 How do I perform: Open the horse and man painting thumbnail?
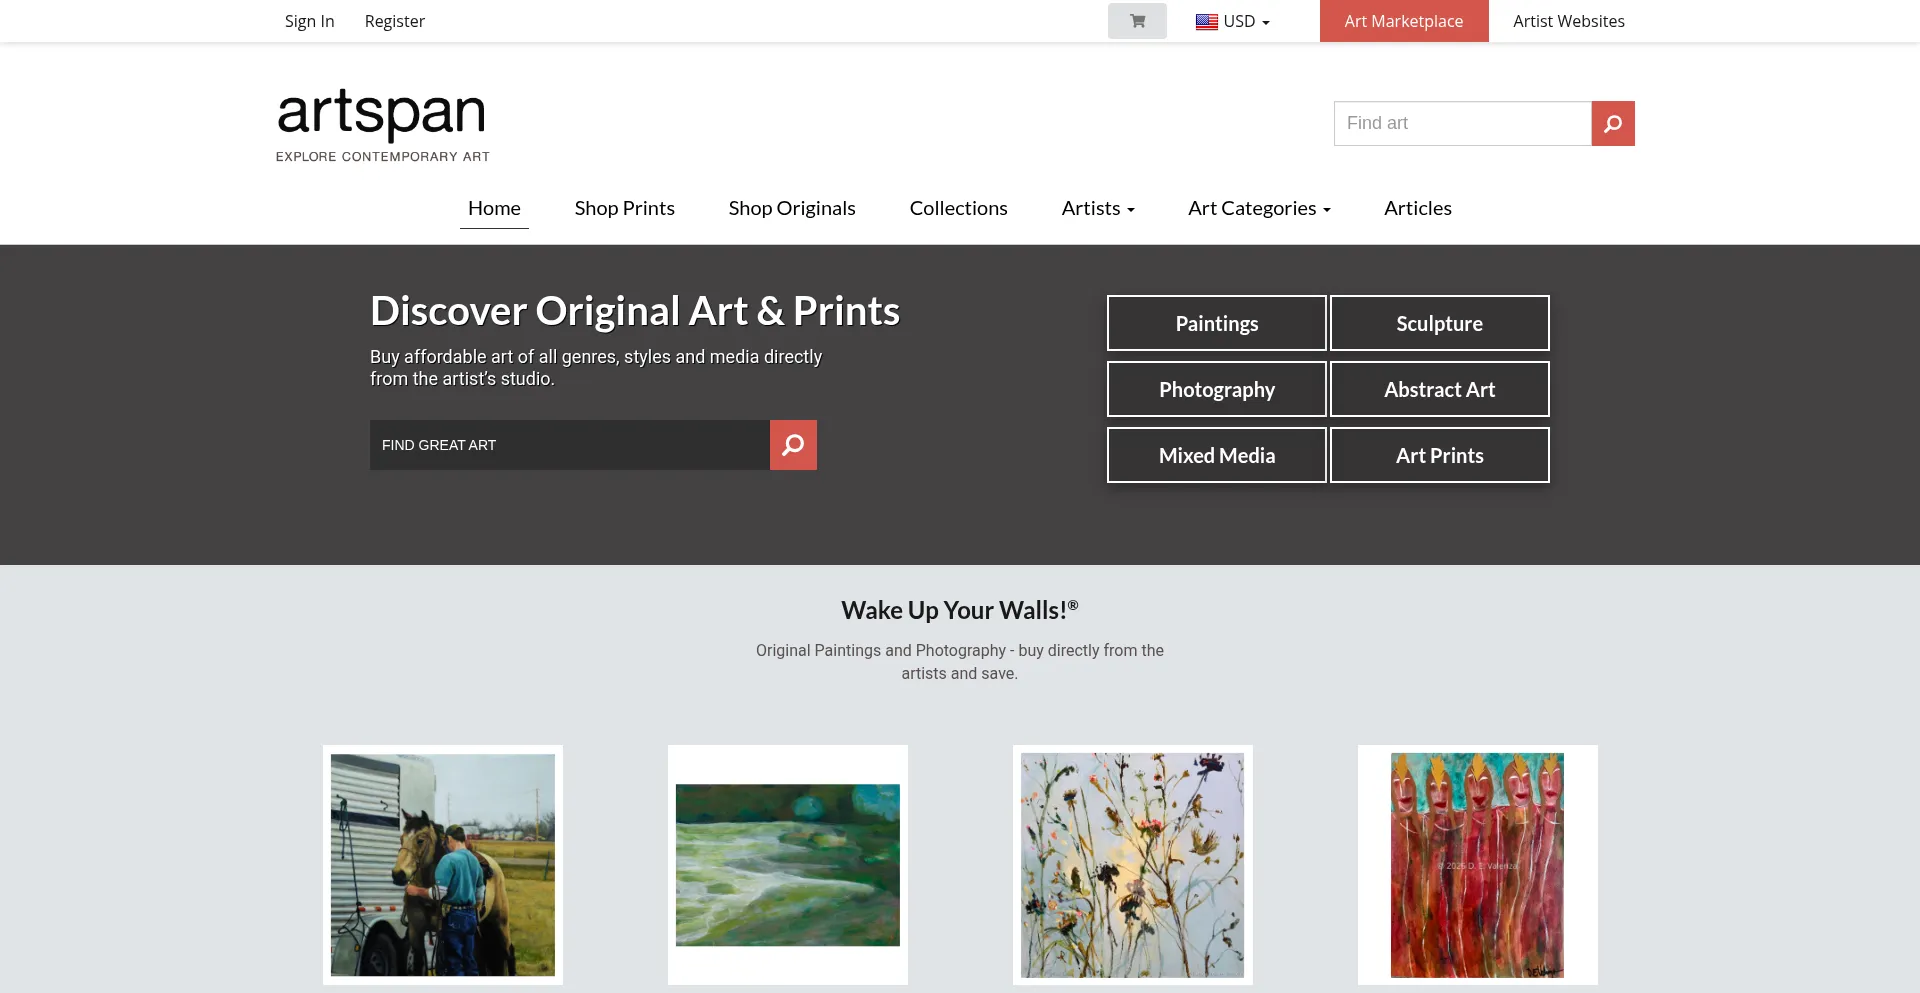(442, 864)
